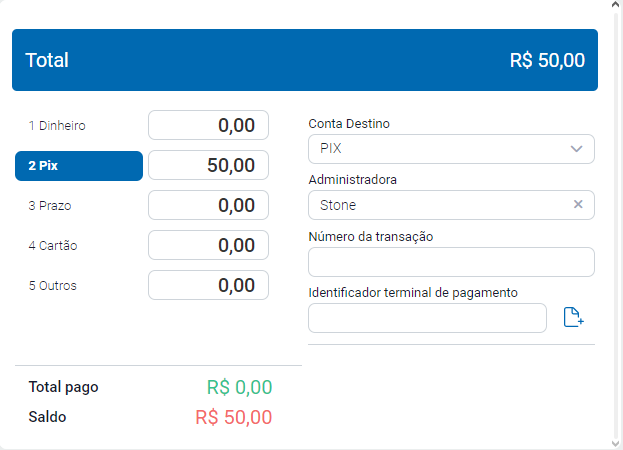Click the scrollbar down arrow
The height and width of the screenshot is (450, 623).
(616, 443)
